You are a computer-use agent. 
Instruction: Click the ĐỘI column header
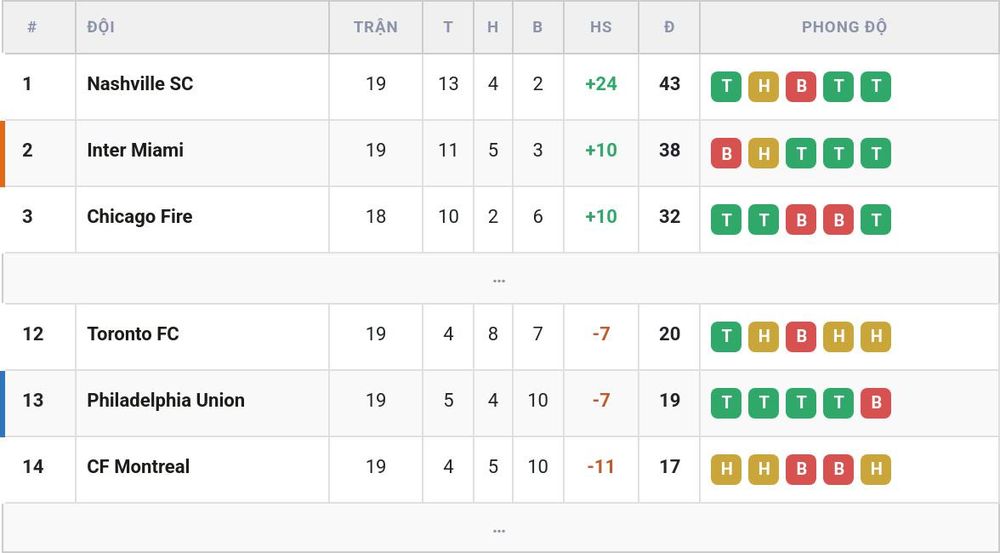tap(101, 27)
